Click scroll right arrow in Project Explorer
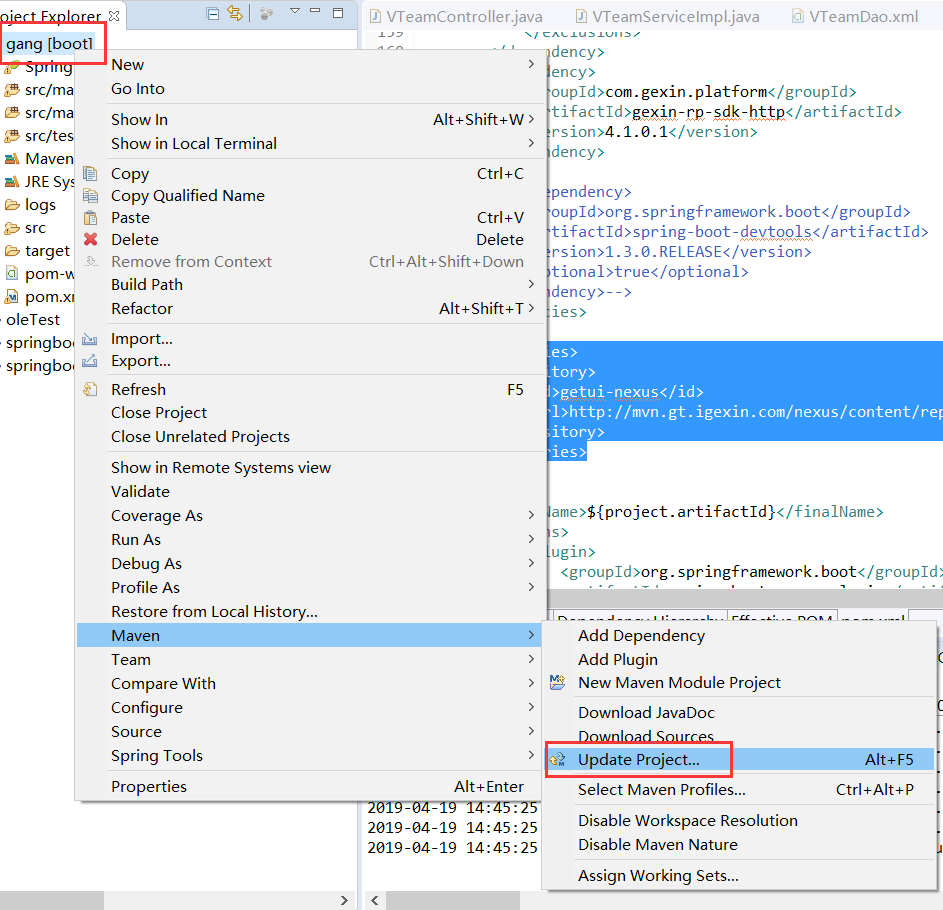The width and height of the screenshot is (943, 910). pyautogui.click(x=343, y=900)
